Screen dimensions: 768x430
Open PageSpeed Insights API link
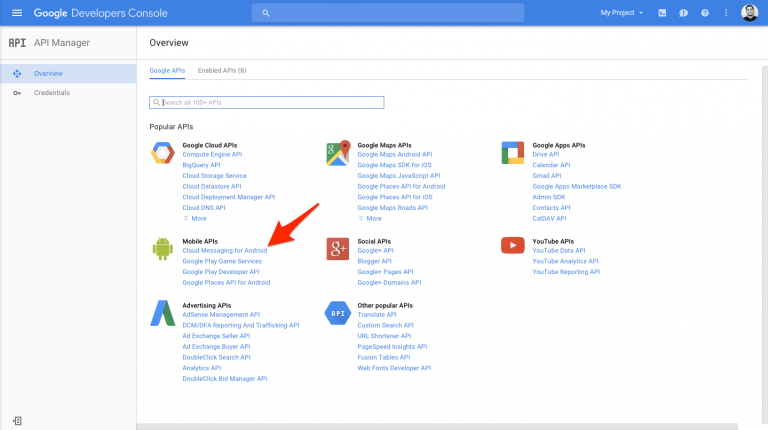392,347
